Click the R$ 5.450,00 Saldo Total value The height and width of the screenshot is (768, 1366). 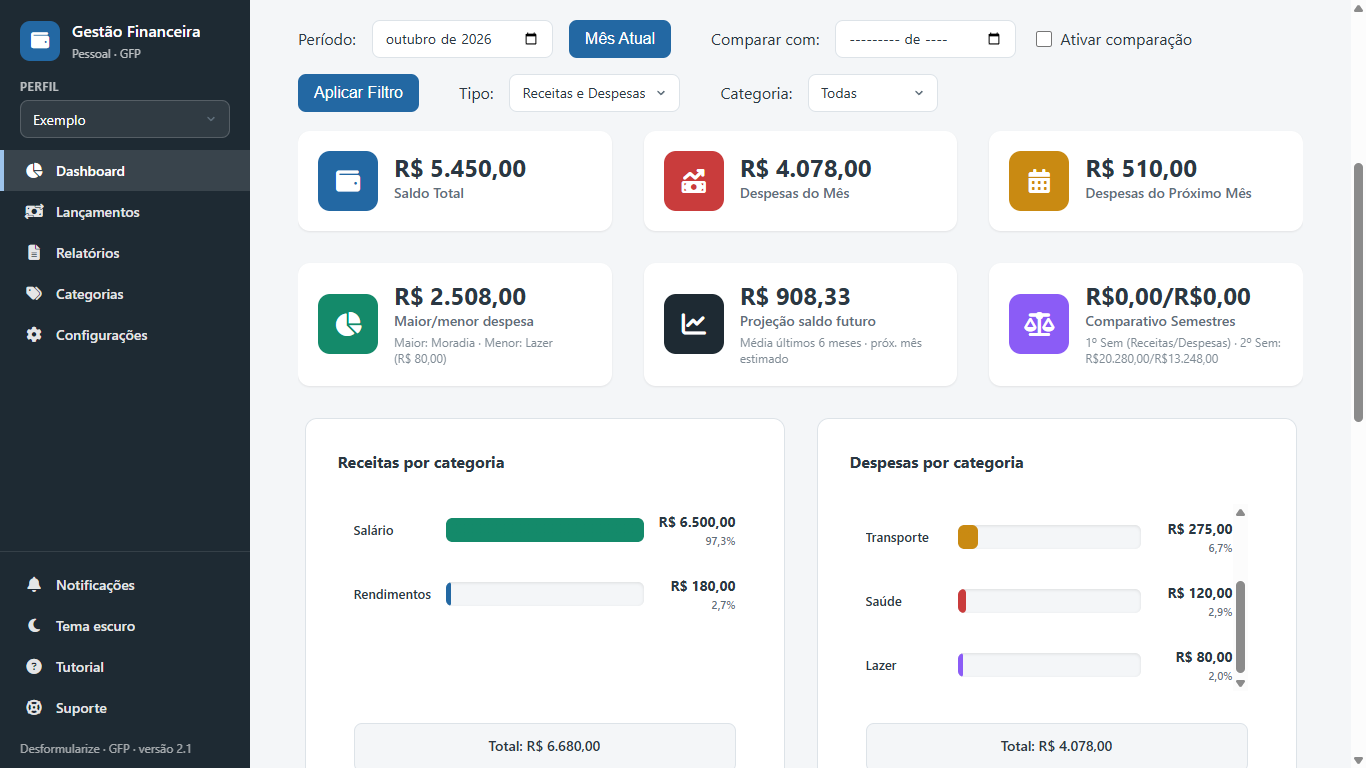point(460,169)
